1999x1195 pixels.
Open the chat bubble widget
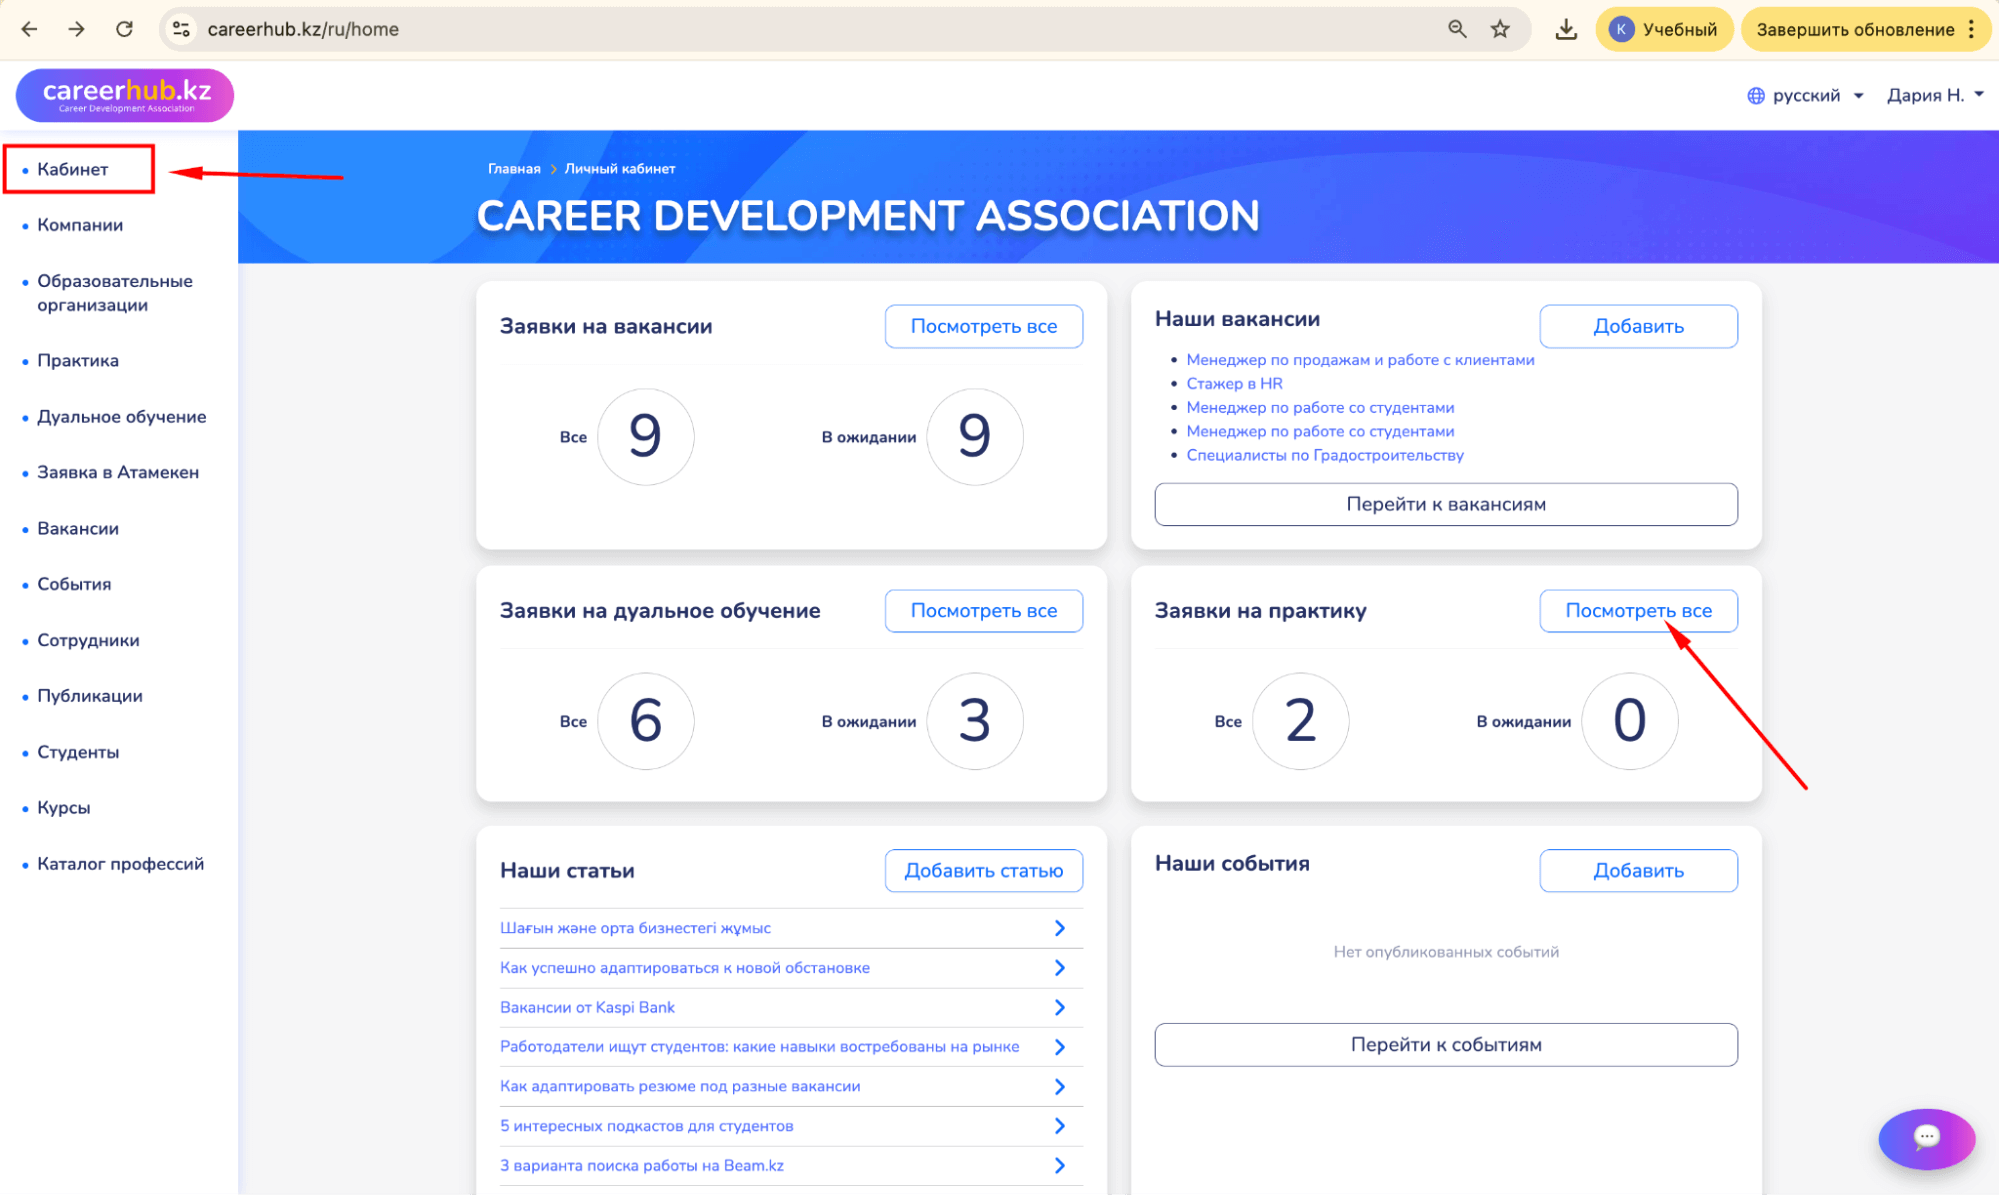pyautogui.click(x=1926, y=1137)
